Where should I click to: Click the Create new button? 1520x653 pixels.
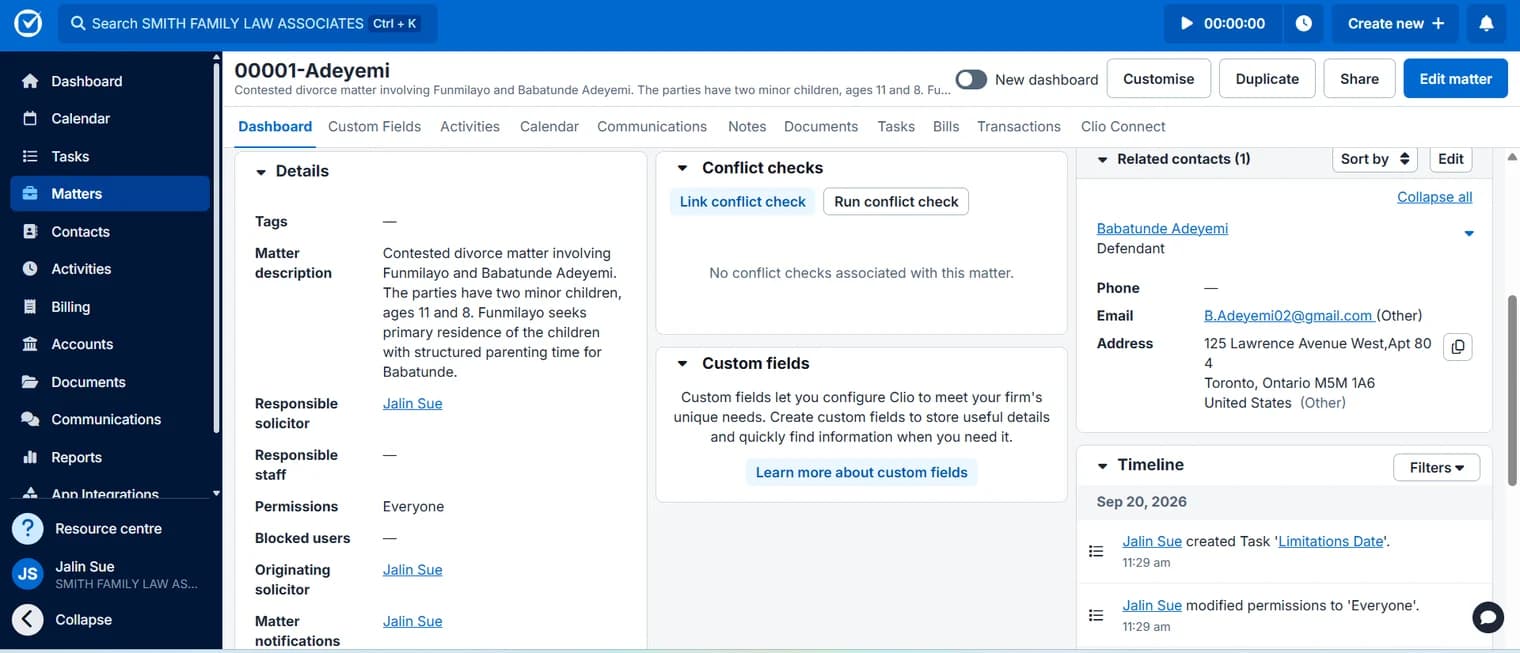click(1395, 23)
